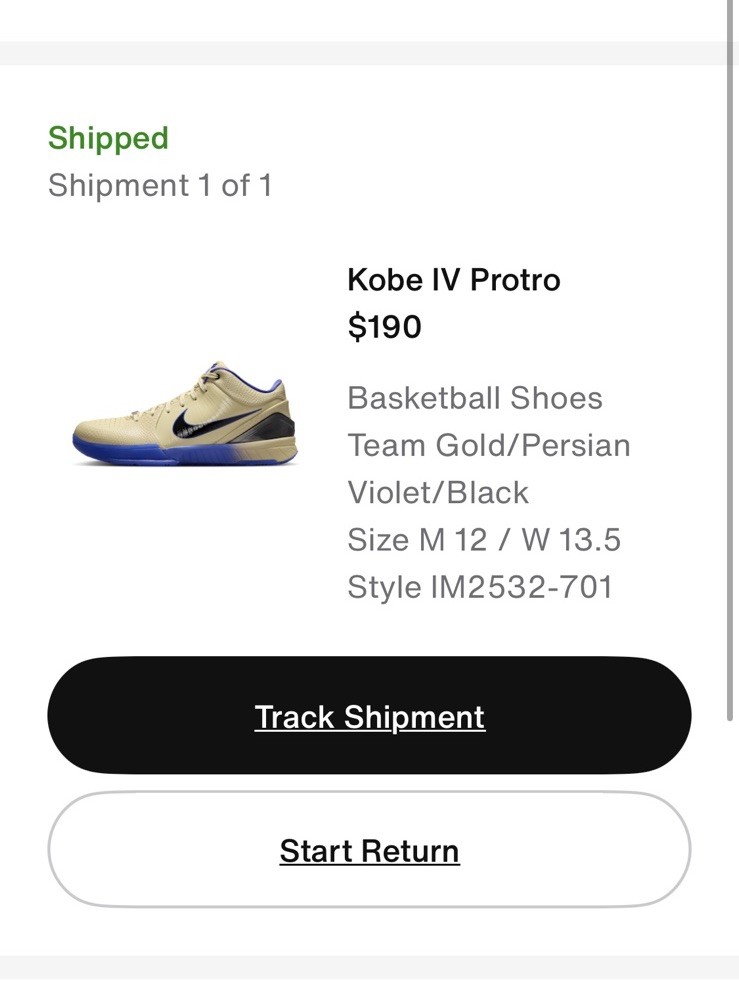
Task: Click the Violet/Black color text
Action: (x=438, y=492)
